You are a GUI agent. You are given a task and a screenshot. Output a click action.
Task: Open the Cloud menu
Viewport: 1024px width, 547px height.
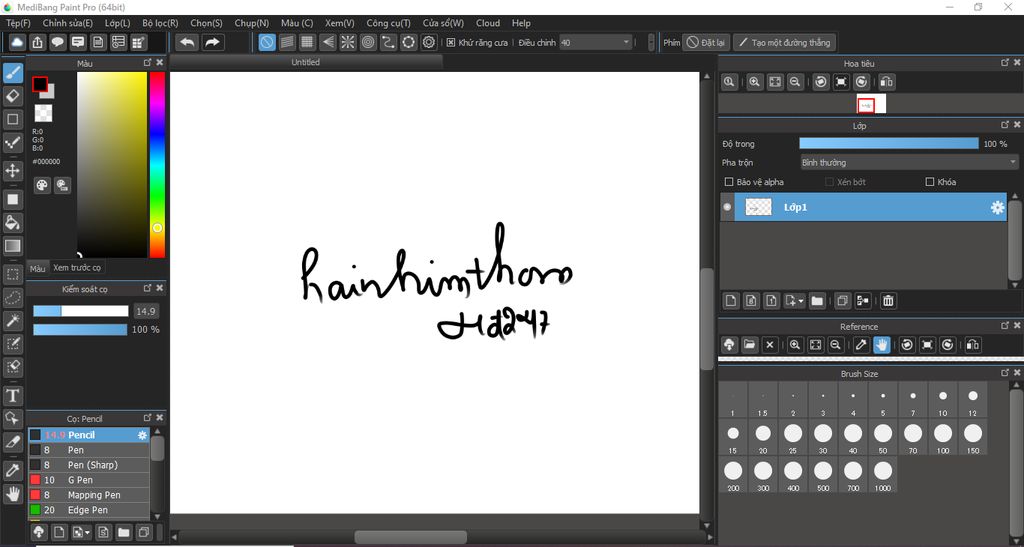pos(488,23)
